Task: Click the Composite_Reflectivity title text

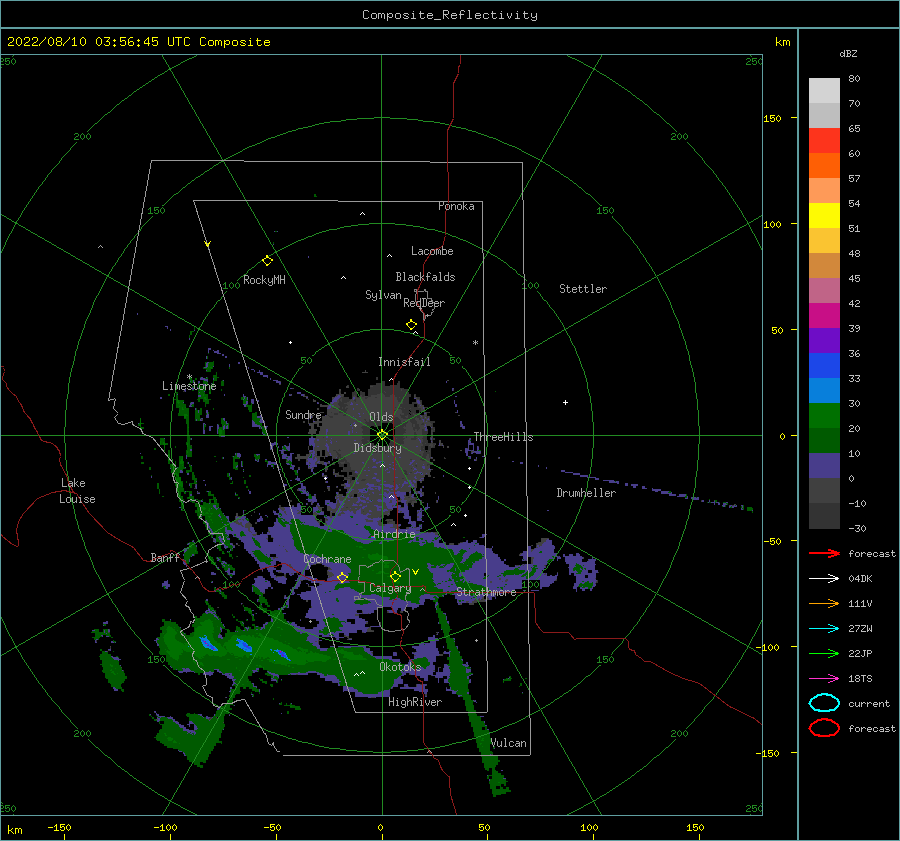Action: point(449,15)
